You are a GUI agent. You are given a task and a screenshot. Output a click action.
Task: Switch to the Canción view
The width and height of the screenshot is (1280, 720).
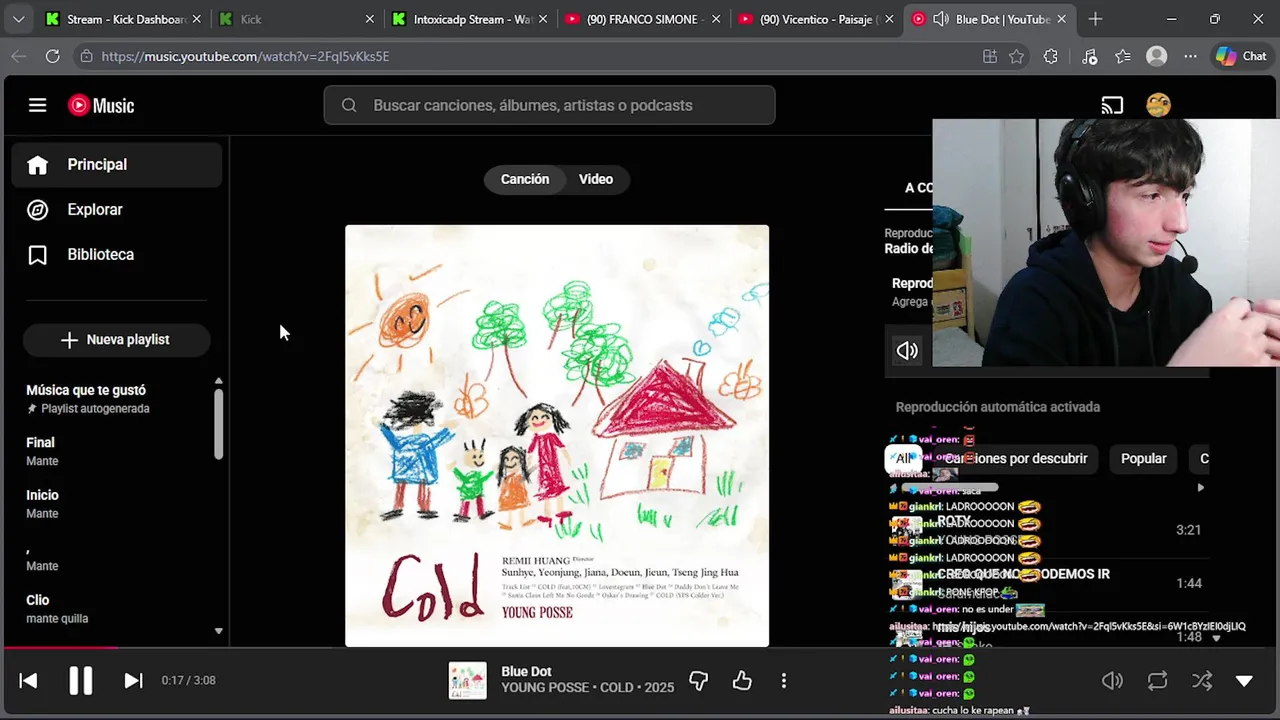tap(525, 179)
